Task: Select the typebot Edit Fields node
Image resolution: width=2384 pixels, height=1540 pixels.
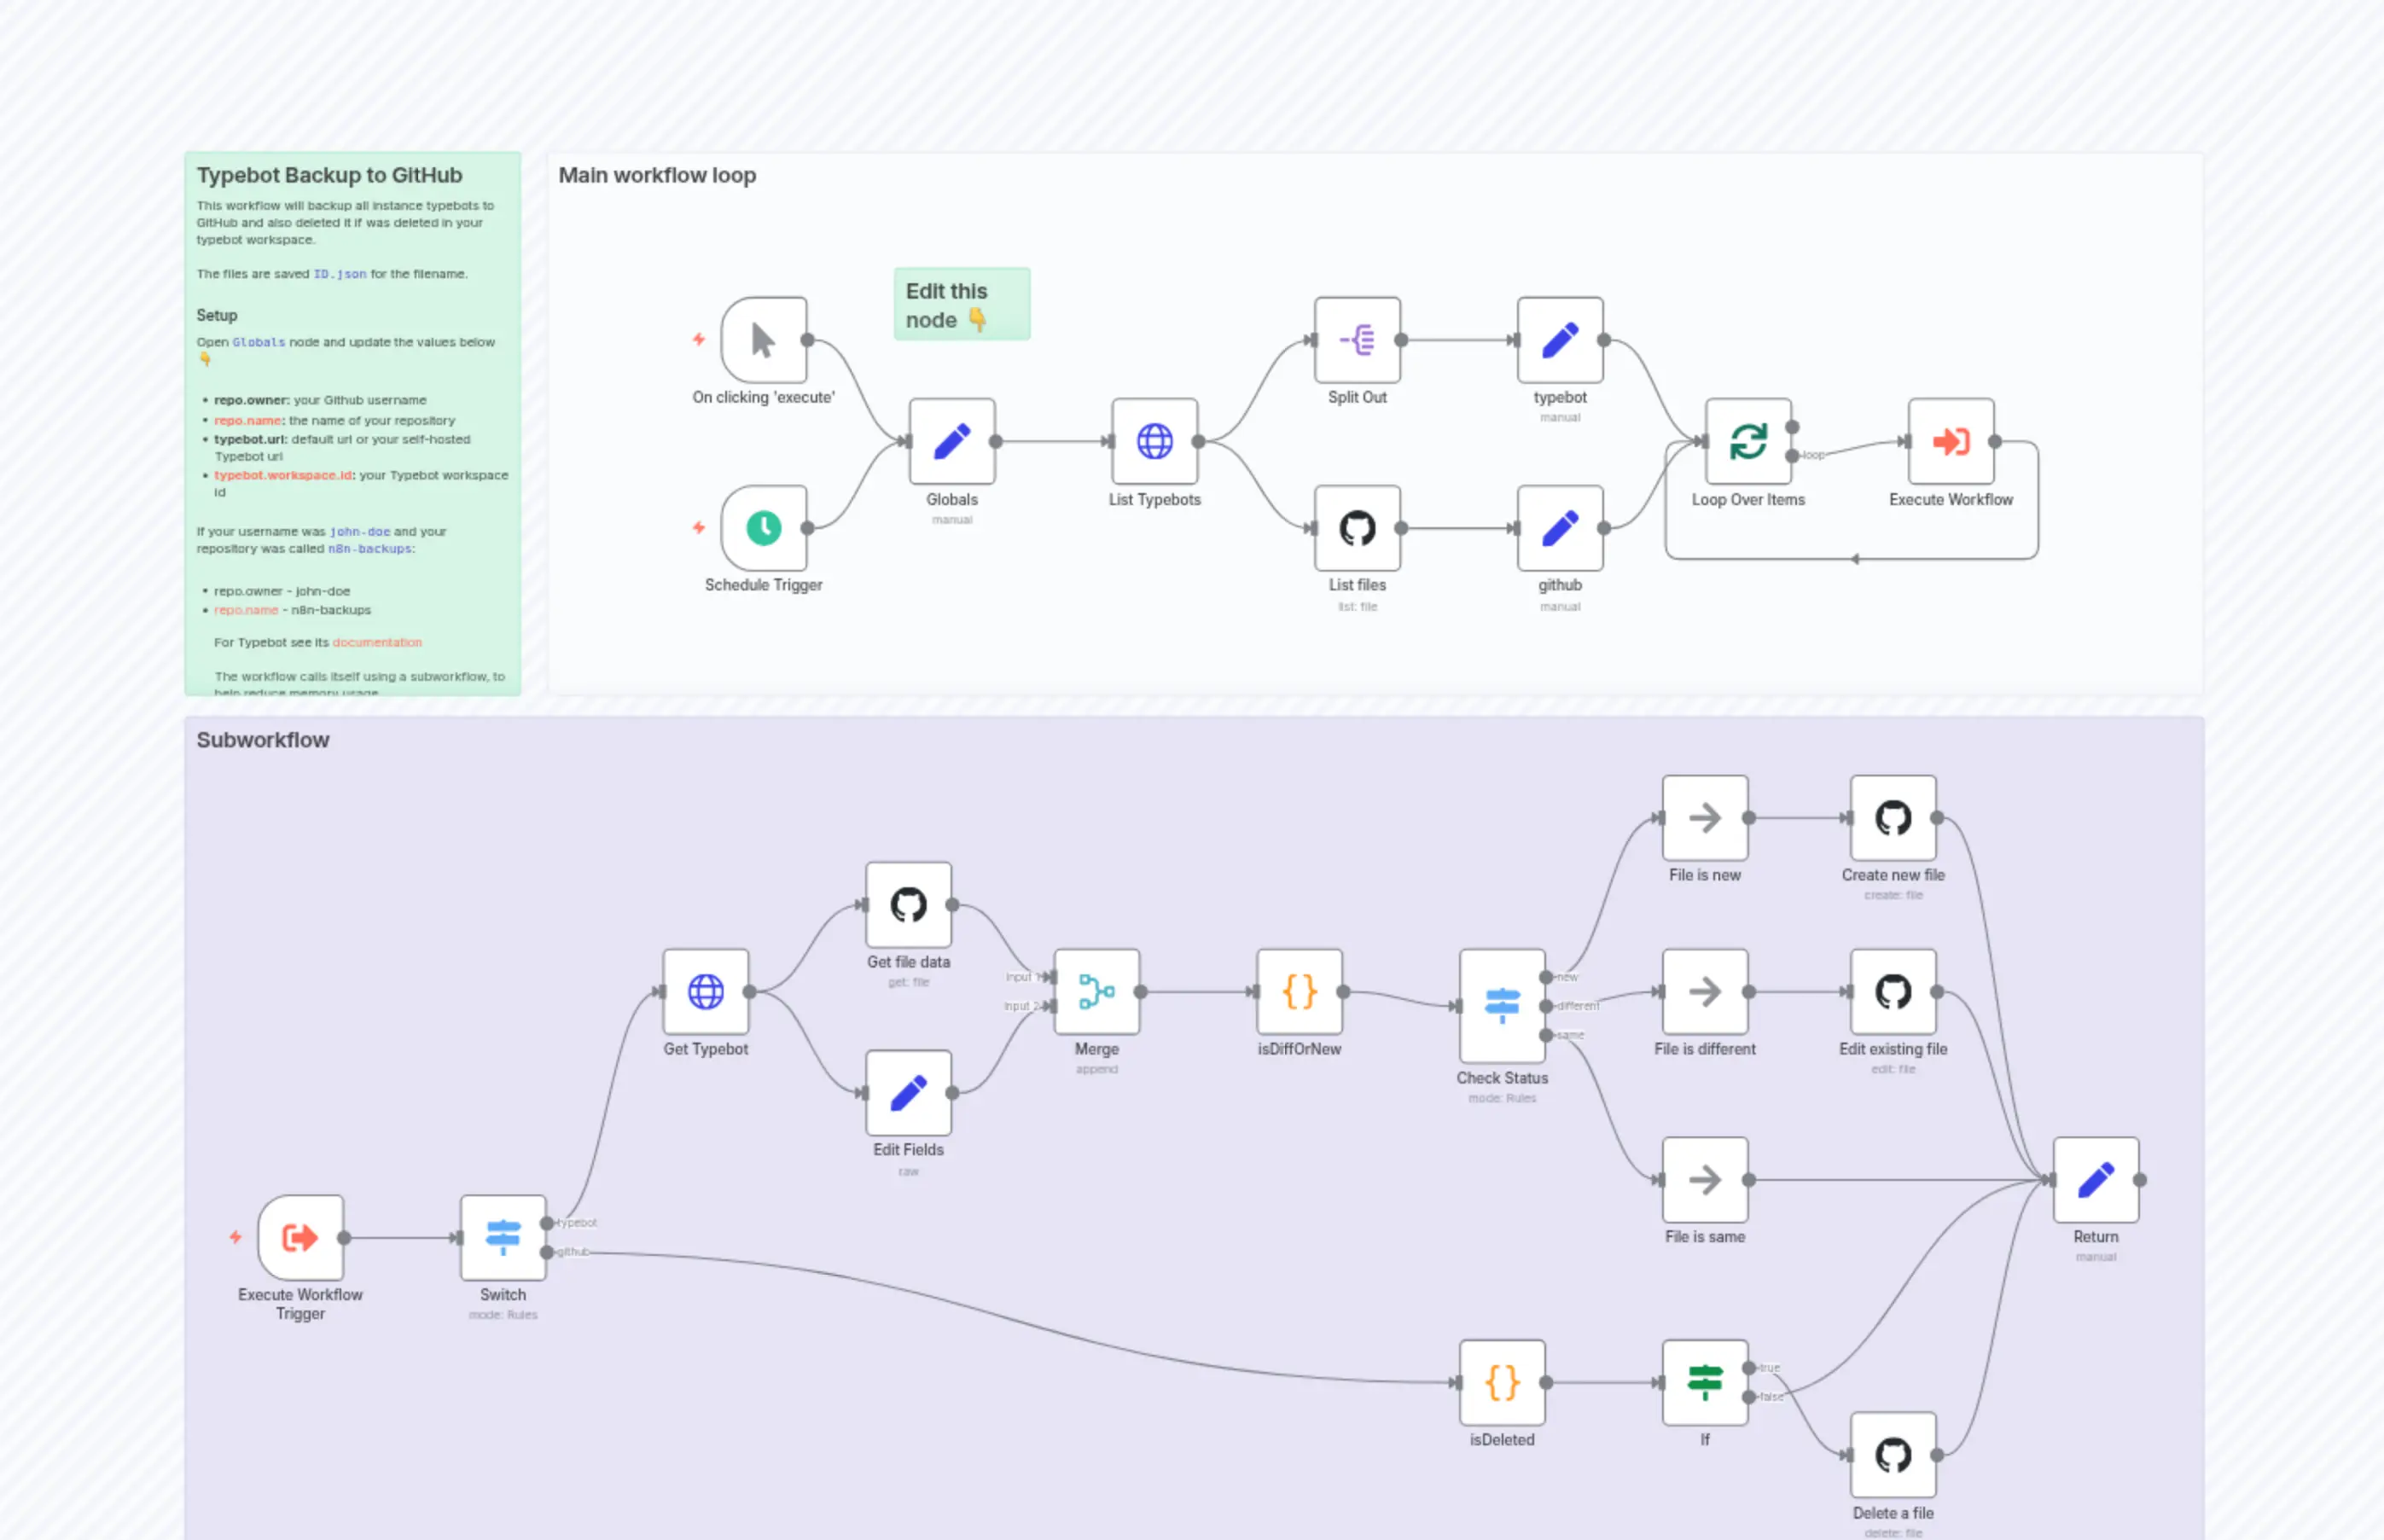Action: [1560, 340]
